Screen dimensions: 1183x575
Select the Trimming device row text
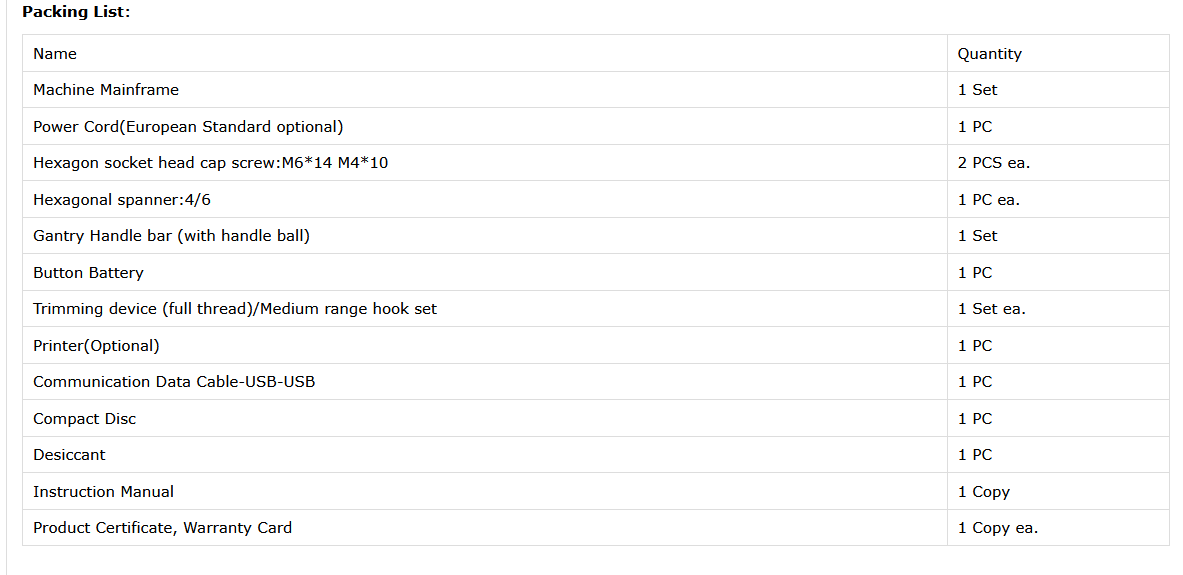click(x=235, y=309)
